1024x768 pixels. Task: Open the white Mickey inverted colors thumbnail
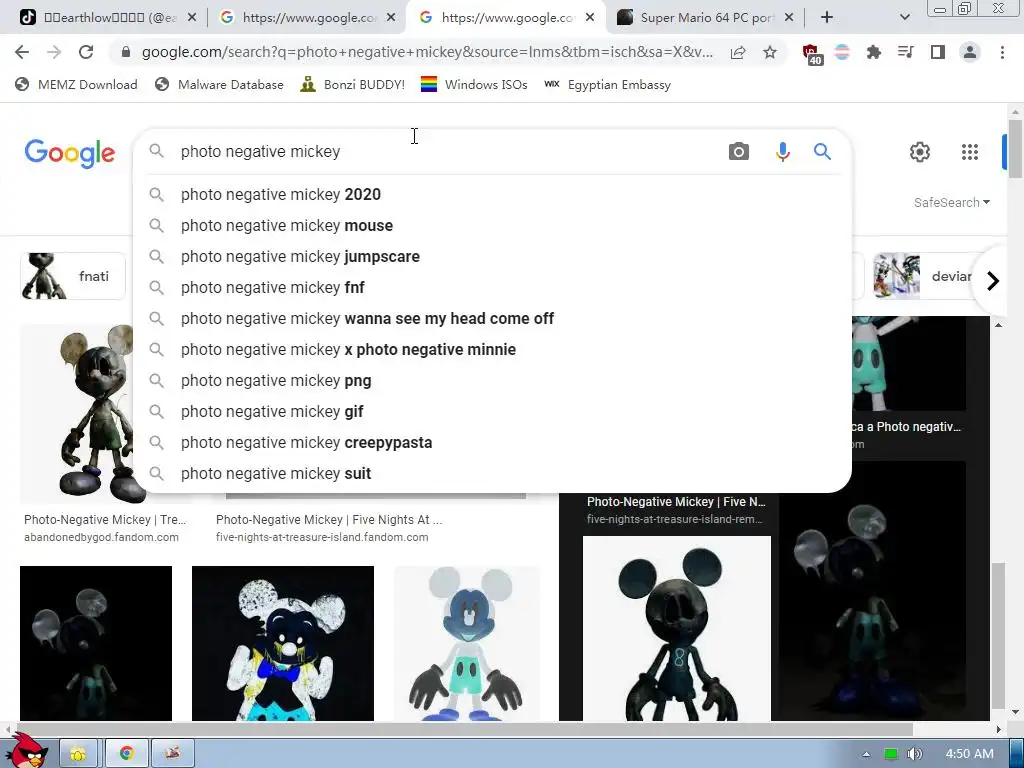[467, 643]
